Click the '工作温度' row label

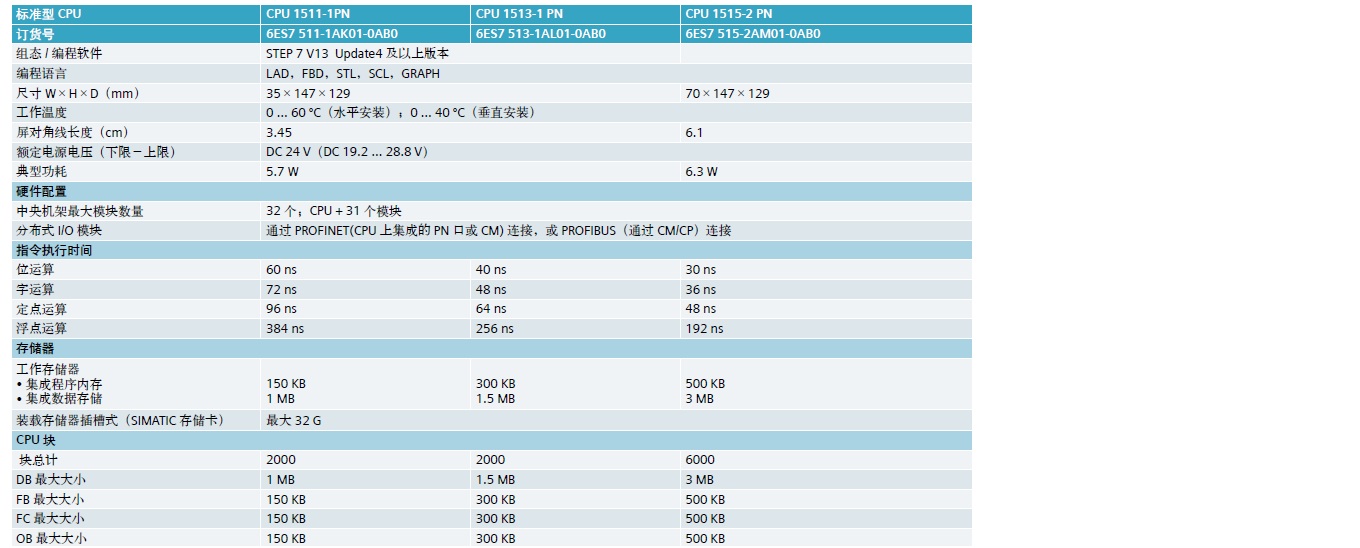[x=42, y=112]
